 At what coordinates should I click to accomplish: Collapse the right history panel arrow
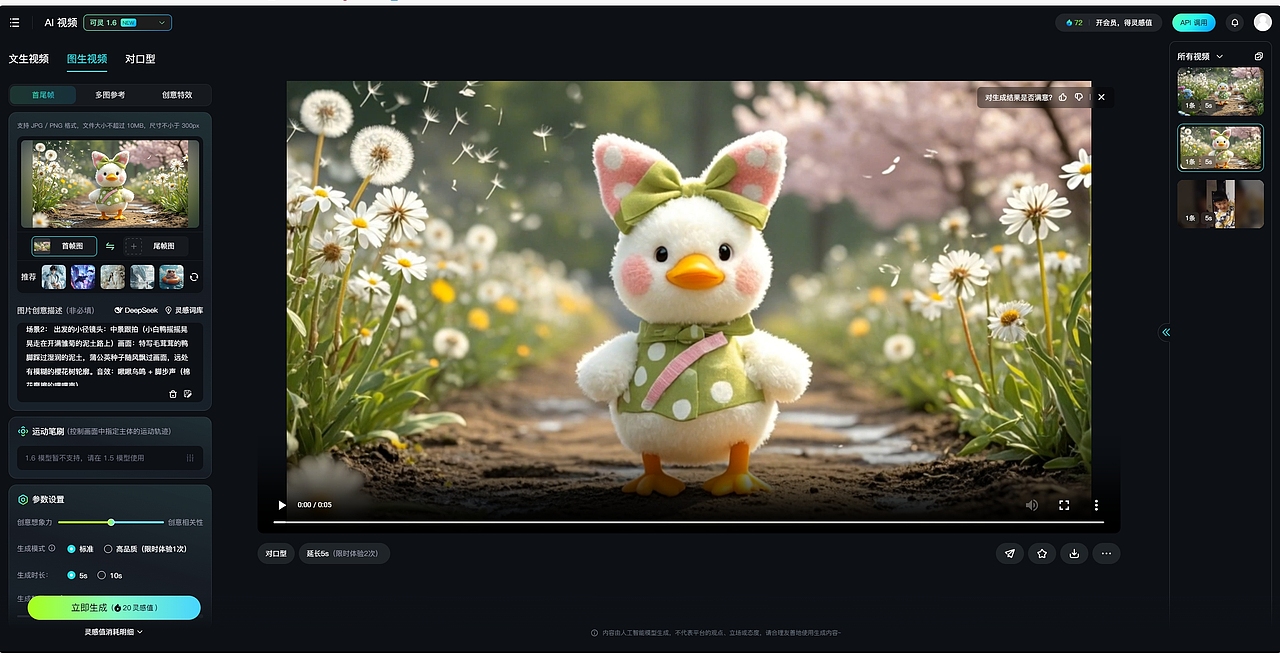(1166, 332)
